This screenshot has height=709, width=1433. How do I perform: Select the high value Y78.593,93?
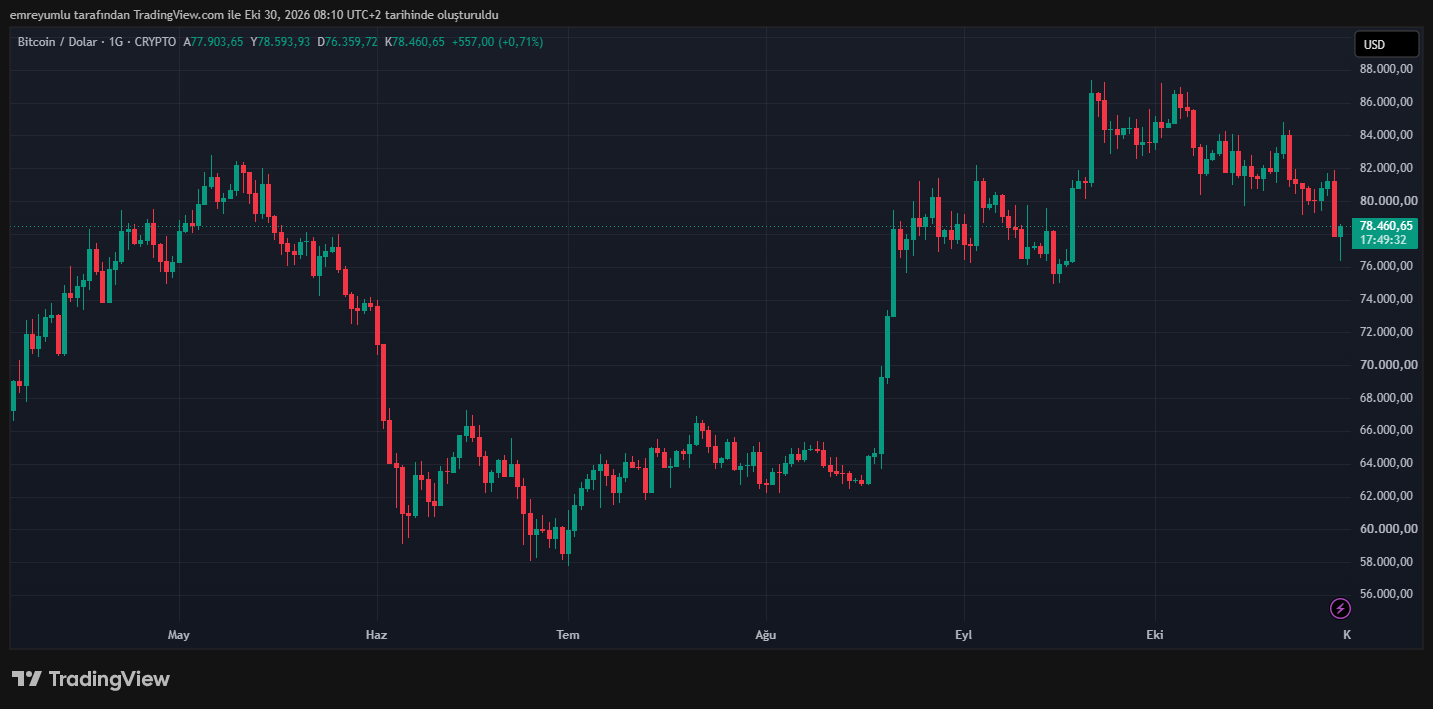coord(280,42)
